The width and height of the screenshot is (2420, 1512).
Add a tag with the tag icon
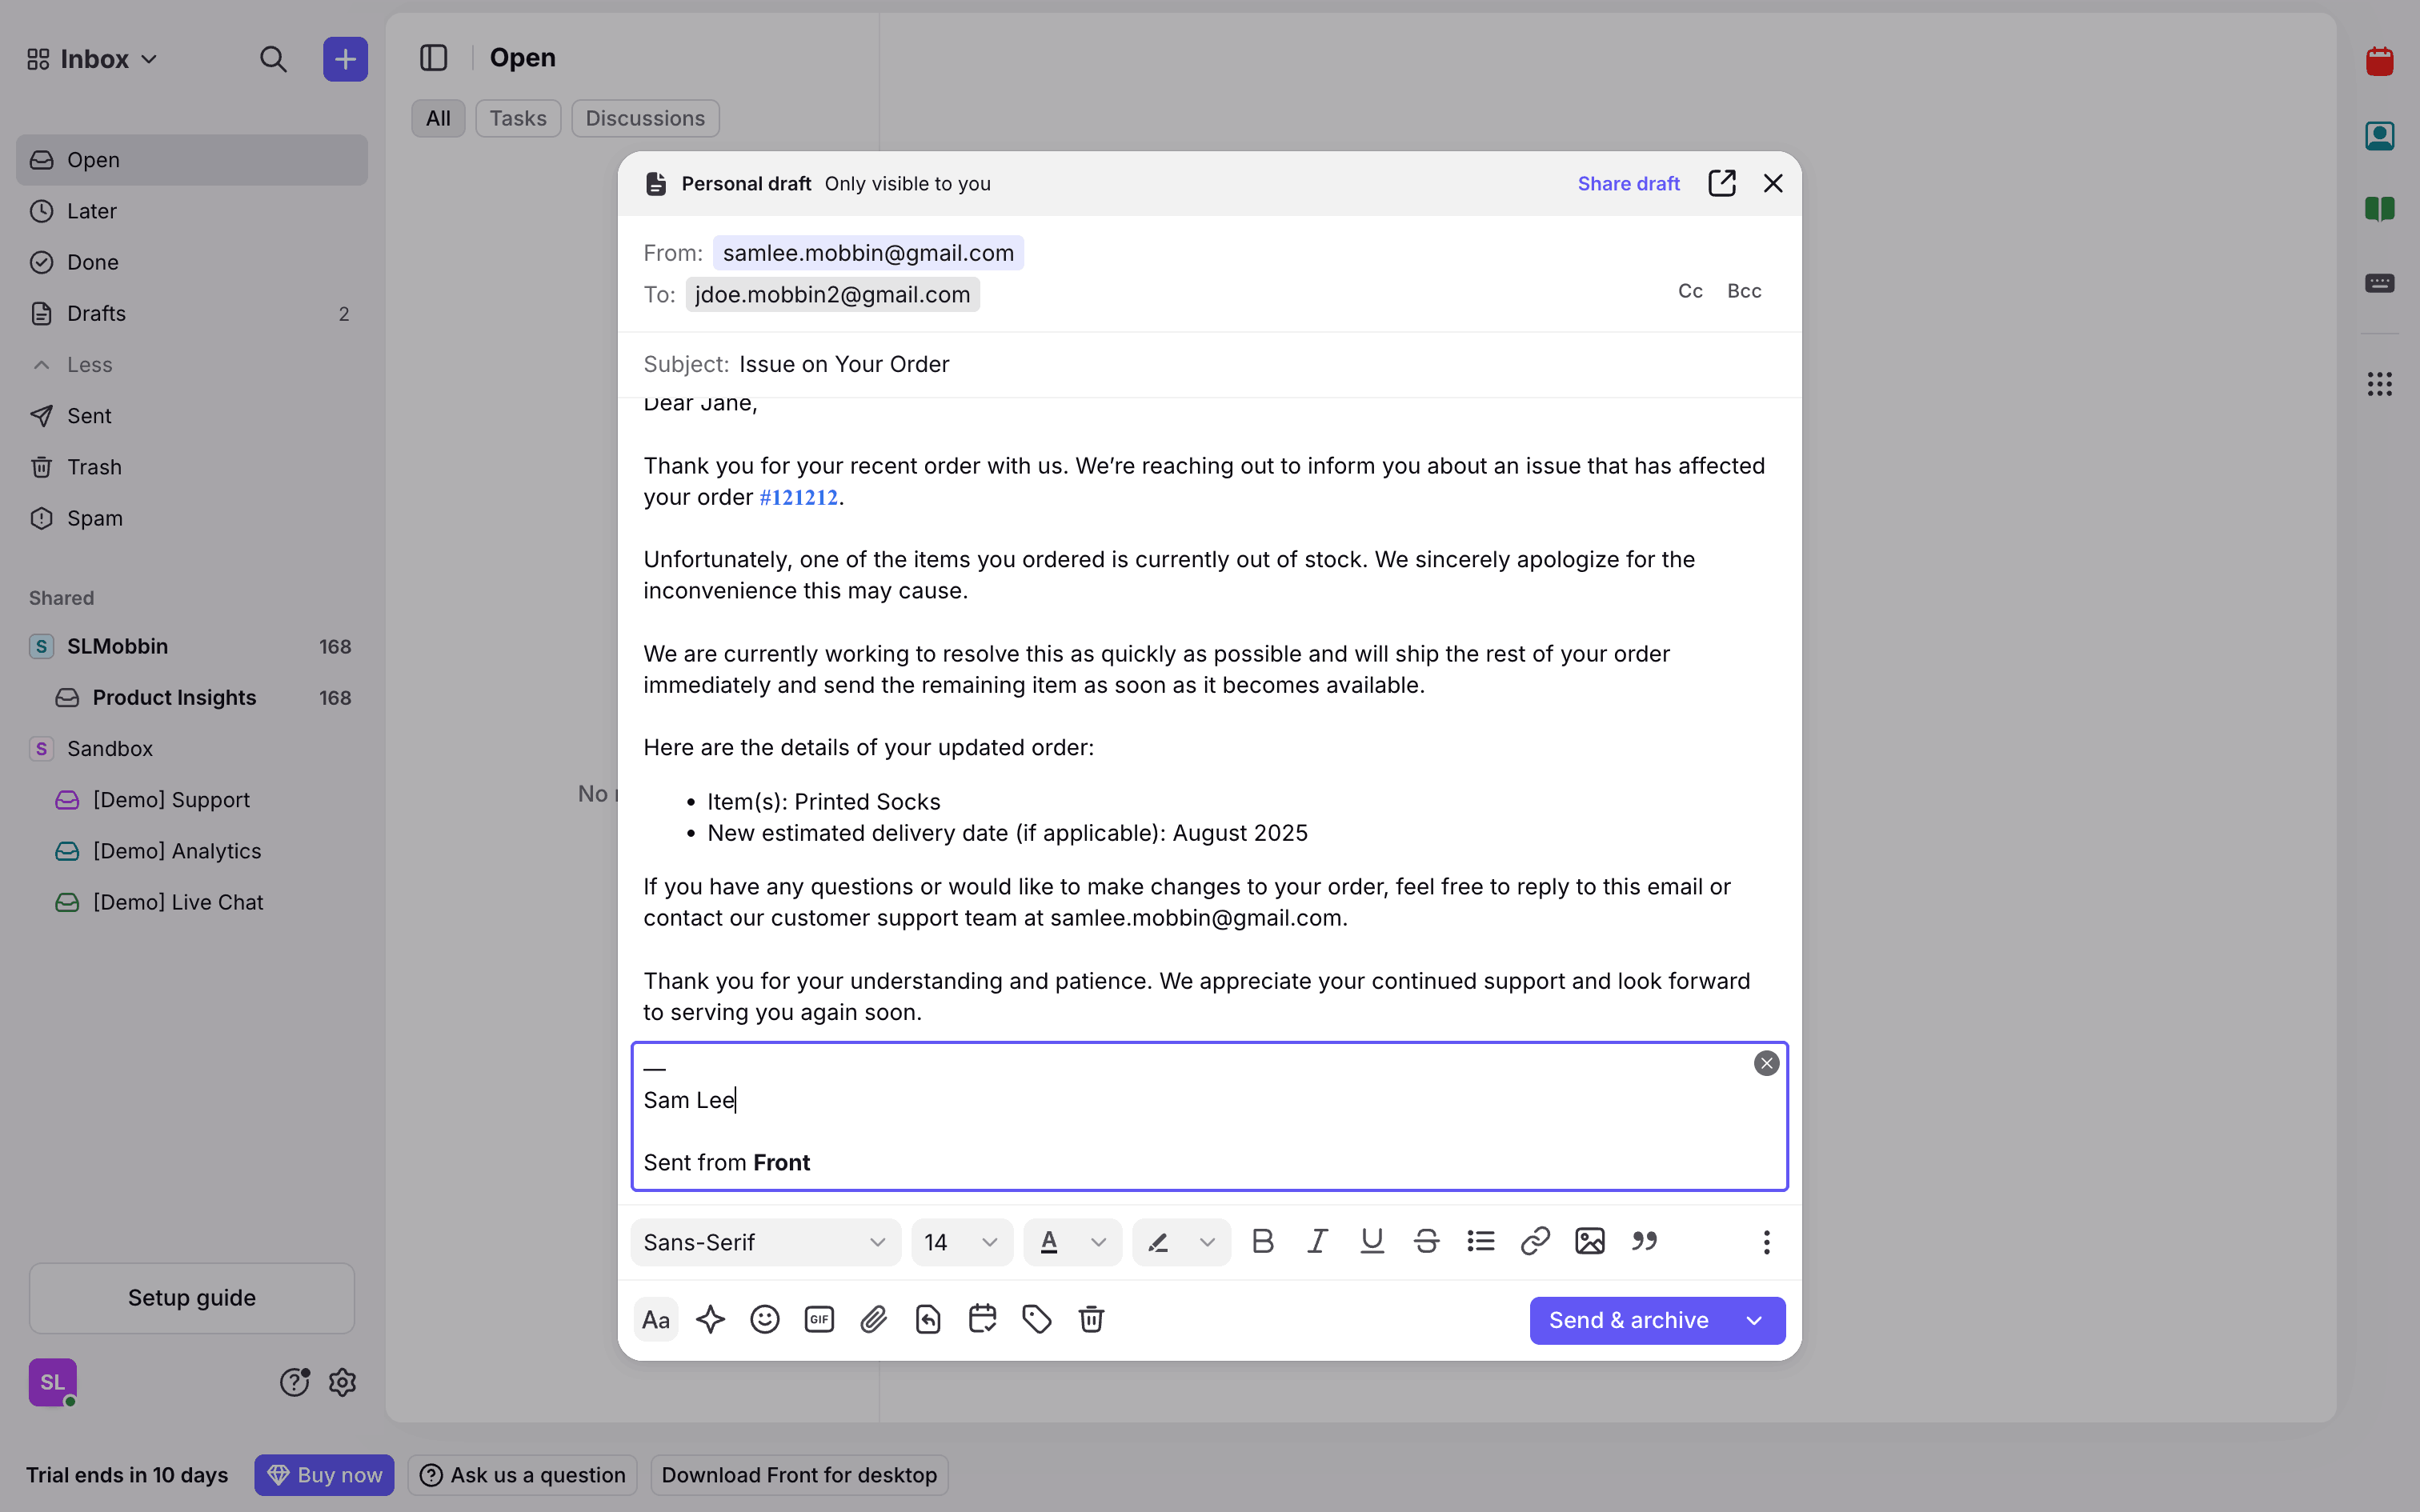[1037, 1319]
